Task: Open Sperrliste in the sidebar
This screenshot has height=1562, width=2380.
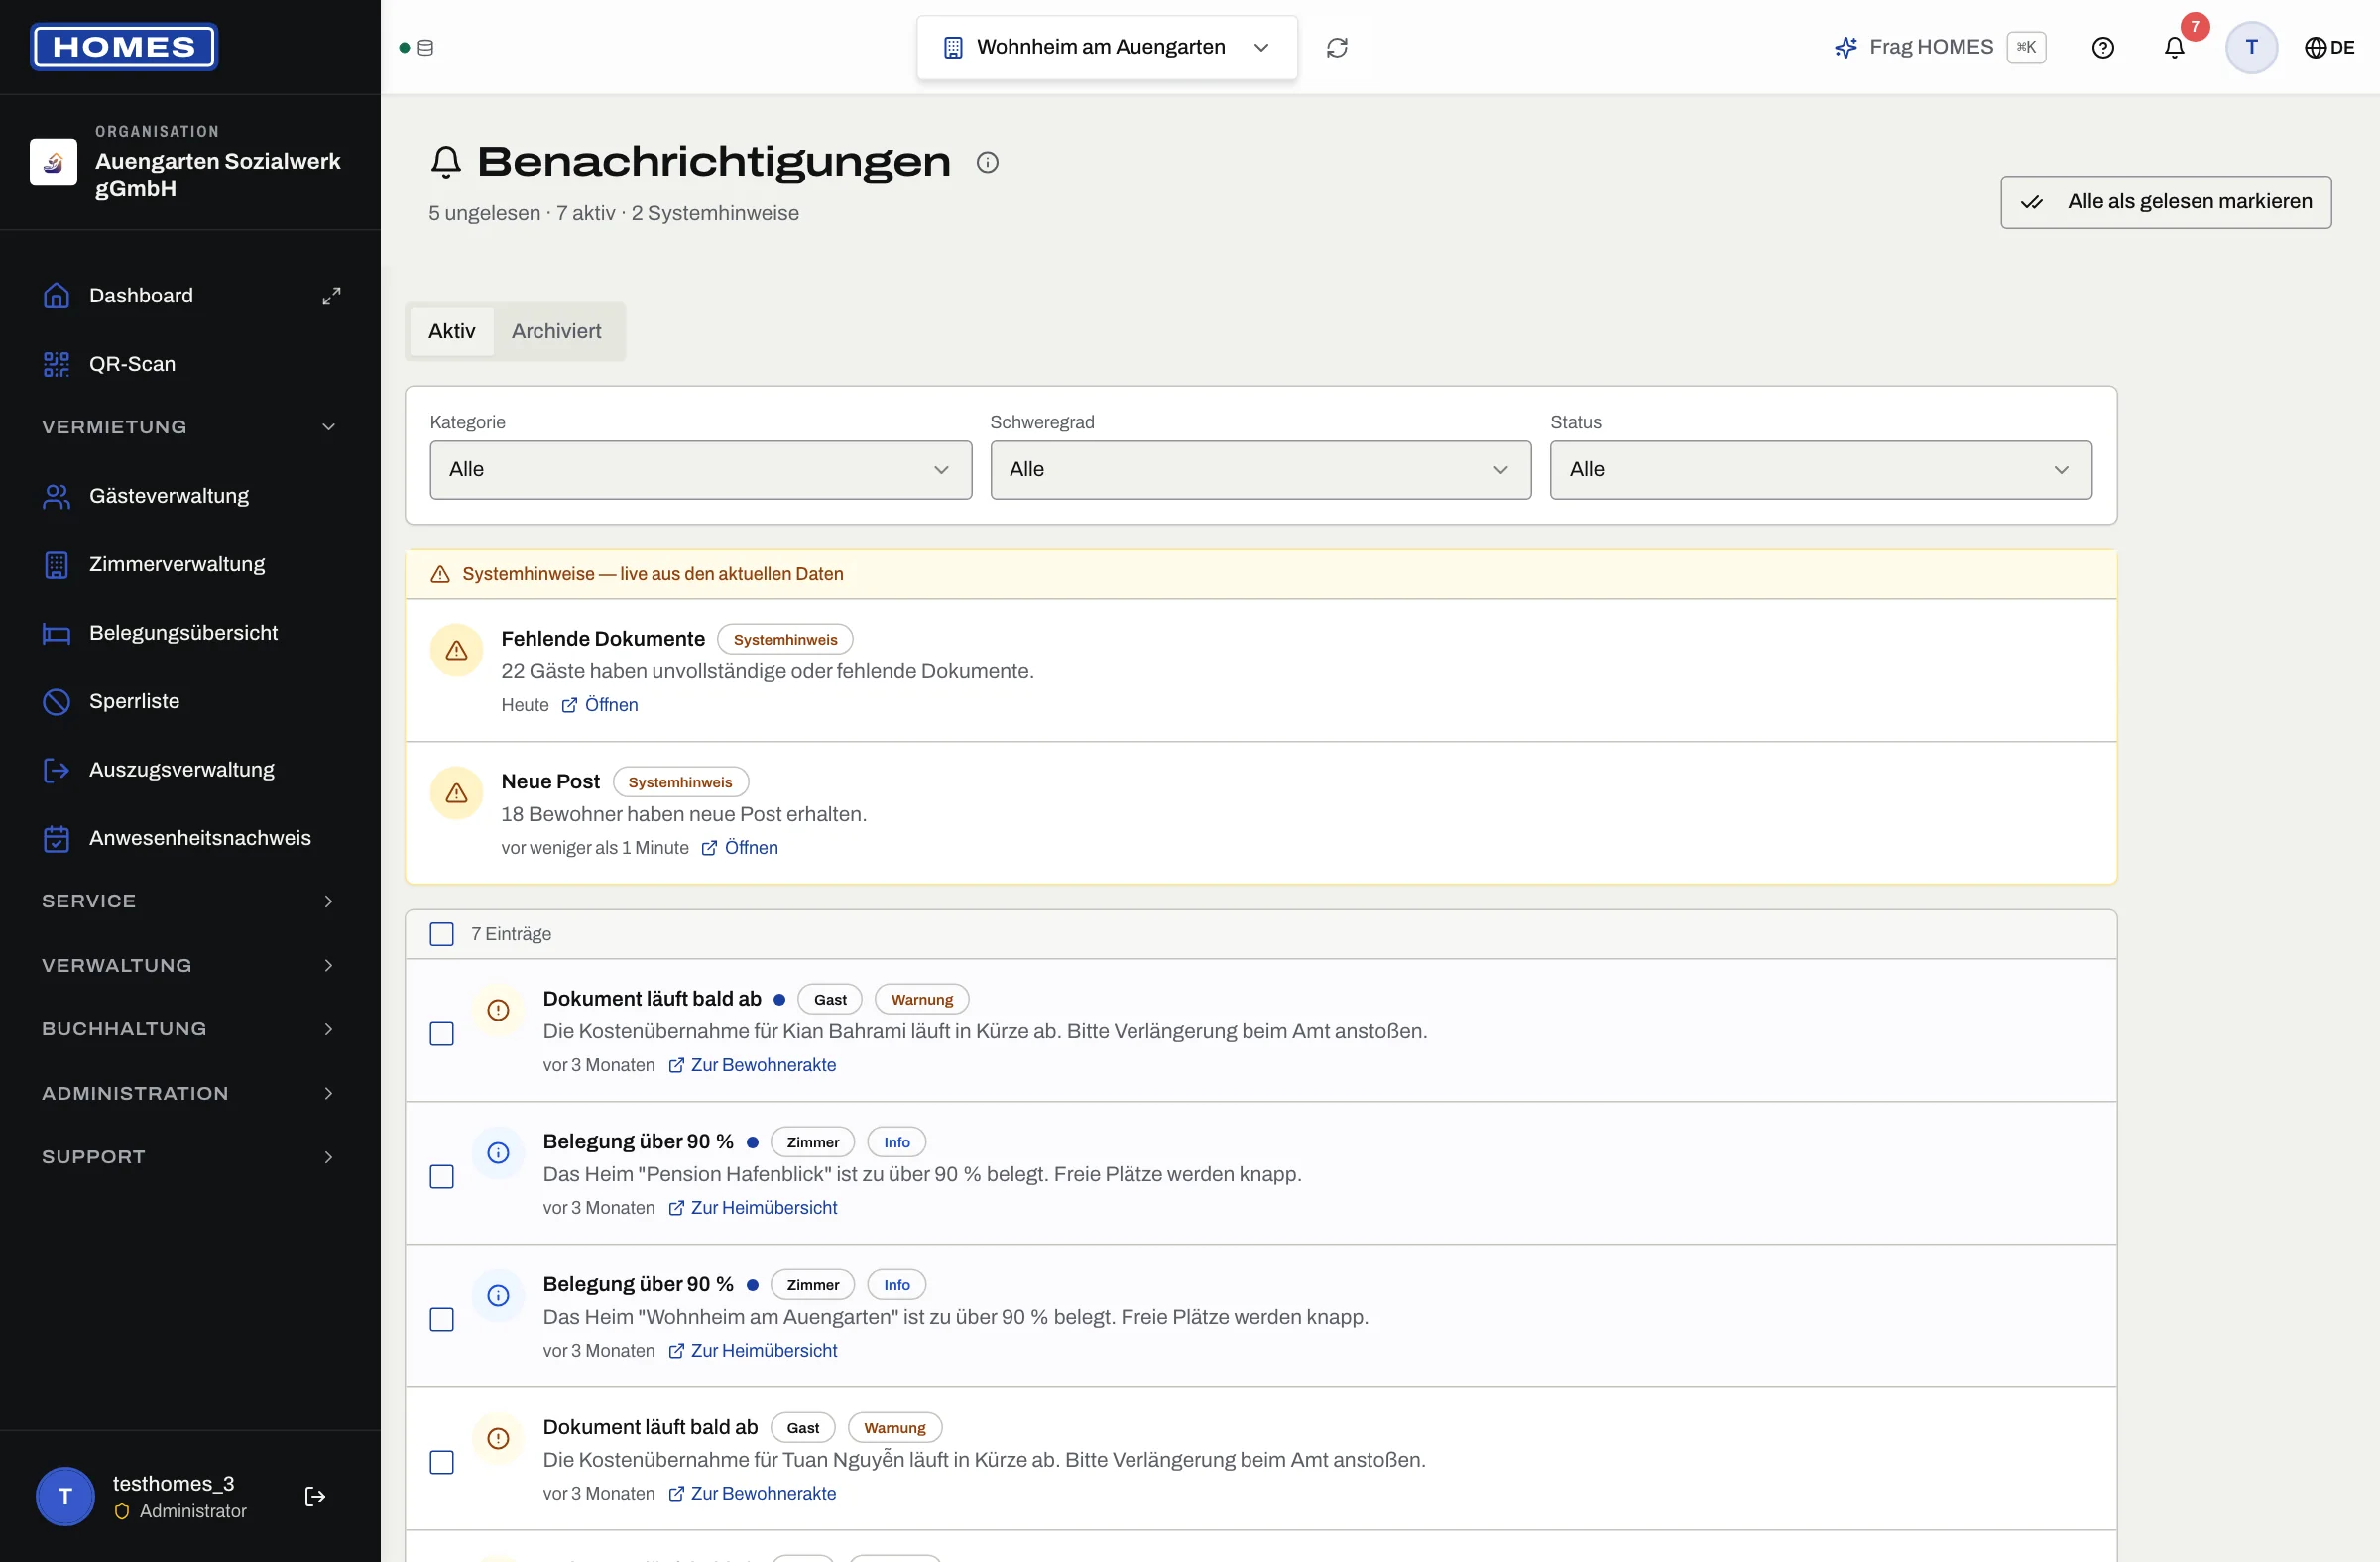Action: coord(190,701)
